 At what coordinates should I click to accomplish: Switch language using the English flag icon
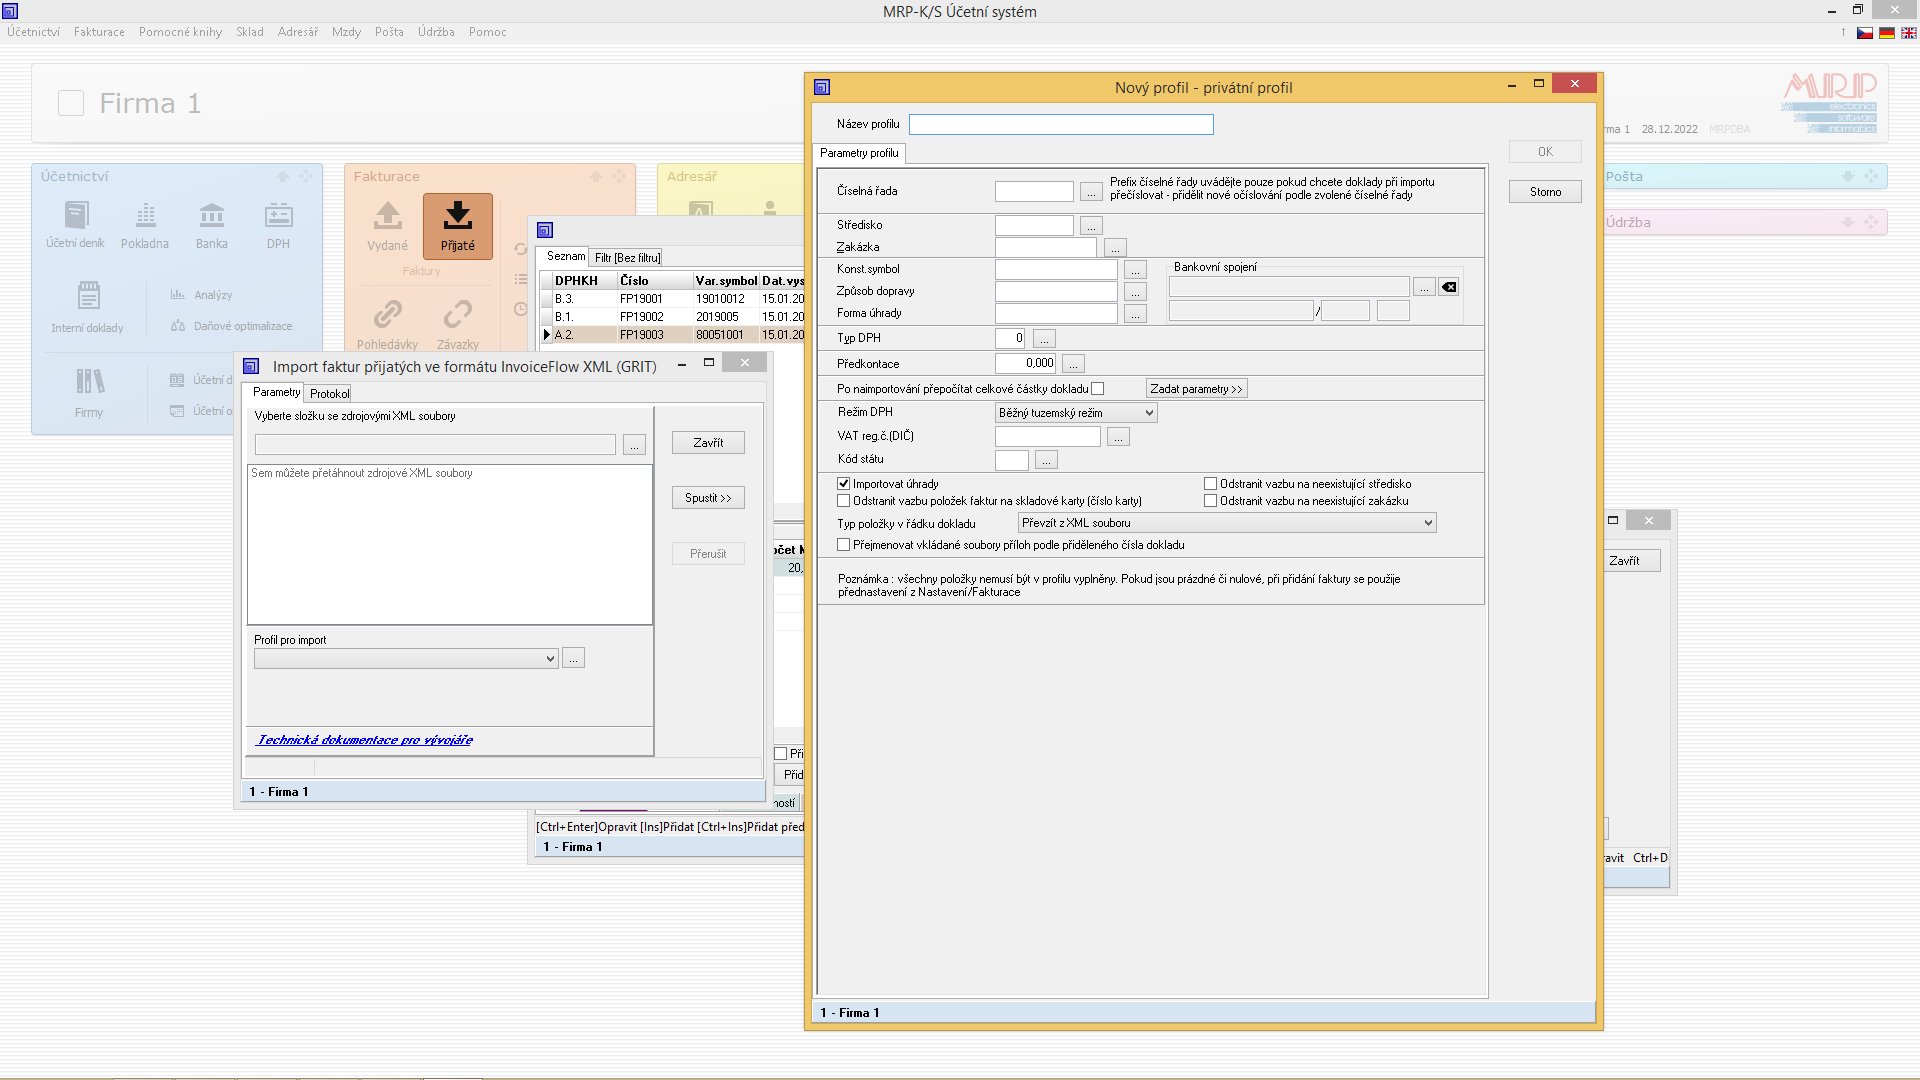1908,33
